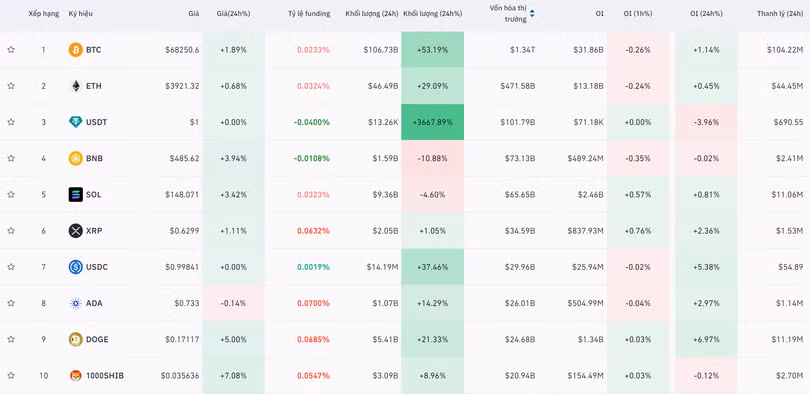Click ADA price change -0.14%

(x=233, y=303)
